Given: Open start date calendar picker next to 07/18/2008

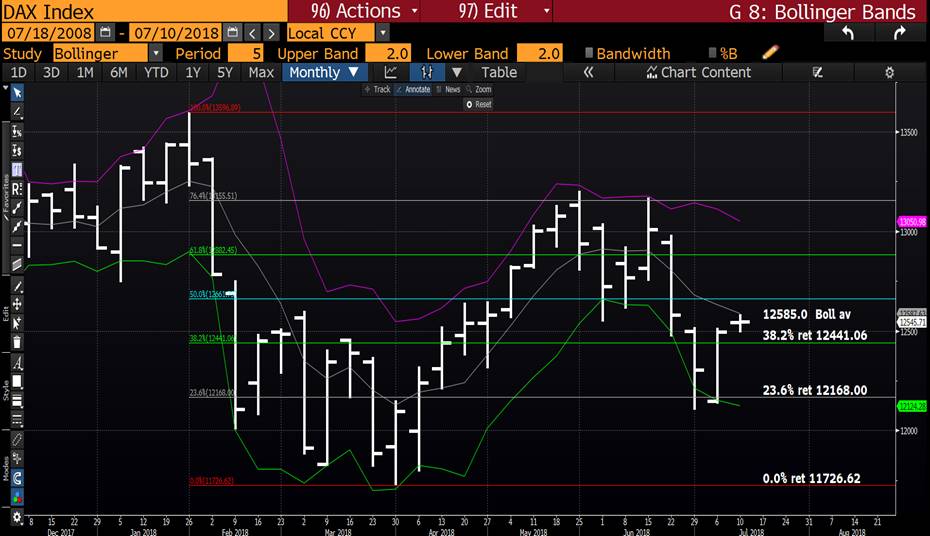Looking at the screenshot, I should coord(105,33).
